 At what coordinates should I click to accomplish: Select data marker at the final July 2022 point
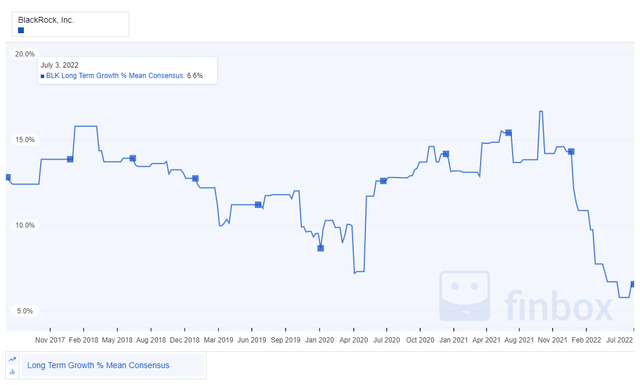(x=633, y=284)
